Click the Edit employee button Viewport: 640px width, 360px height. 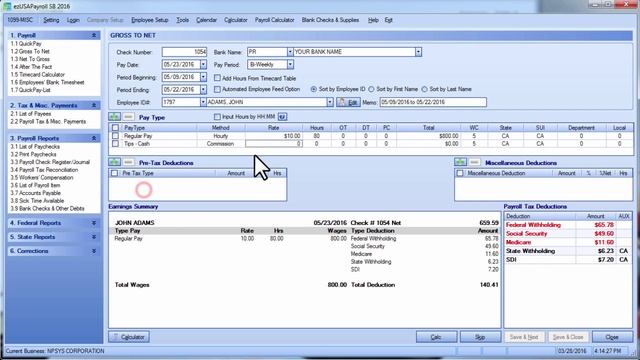(348, 102)
